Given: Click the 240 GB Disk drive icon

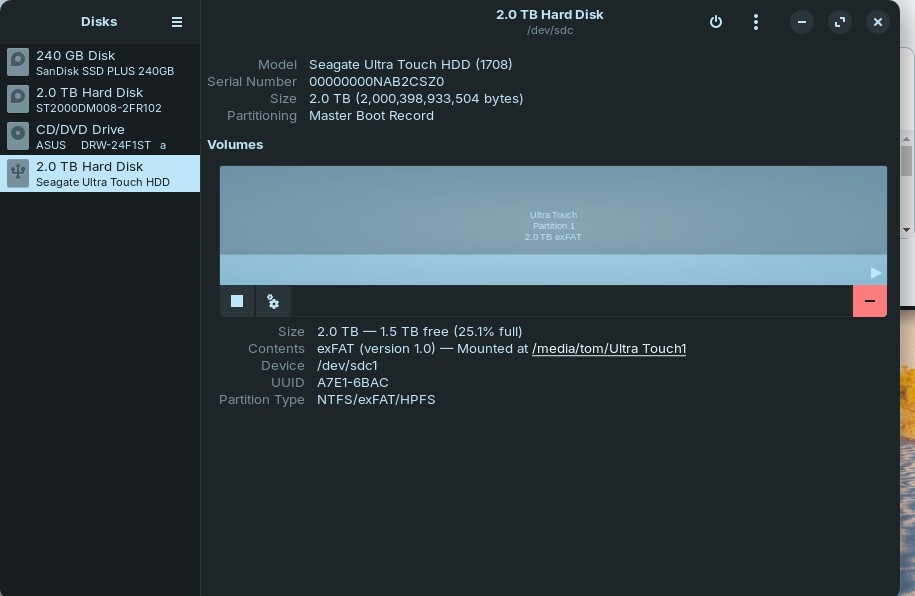Looking at the screenshot, I should click(18, 63).
